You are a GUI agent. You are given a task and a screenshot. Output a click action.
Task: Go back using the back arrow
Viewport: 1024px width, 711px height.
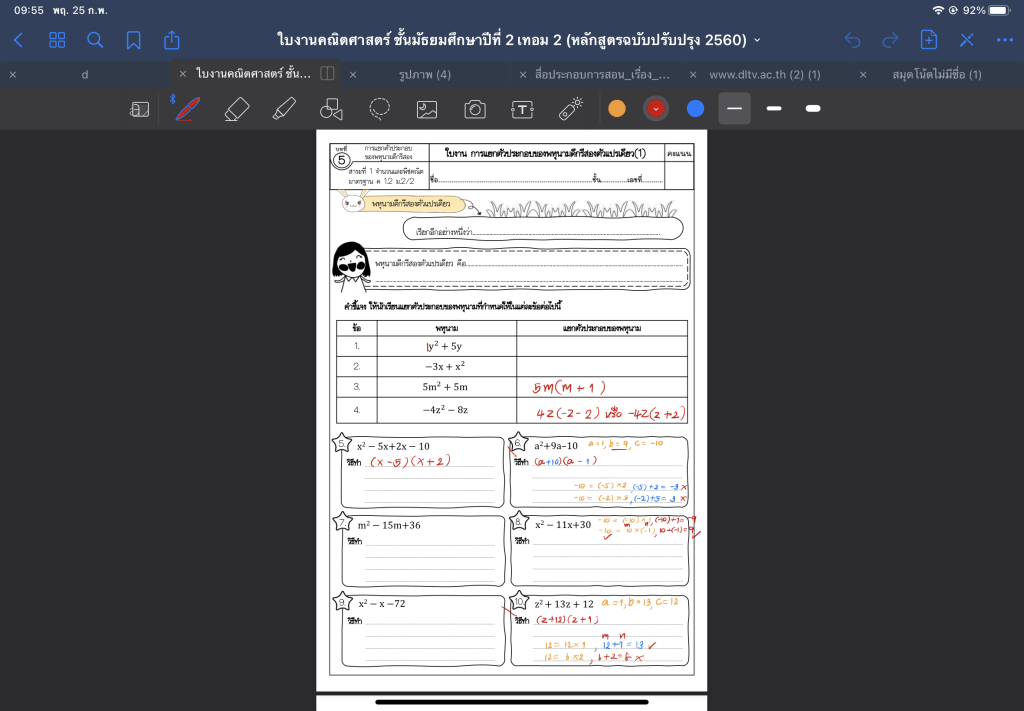(18, 40)
